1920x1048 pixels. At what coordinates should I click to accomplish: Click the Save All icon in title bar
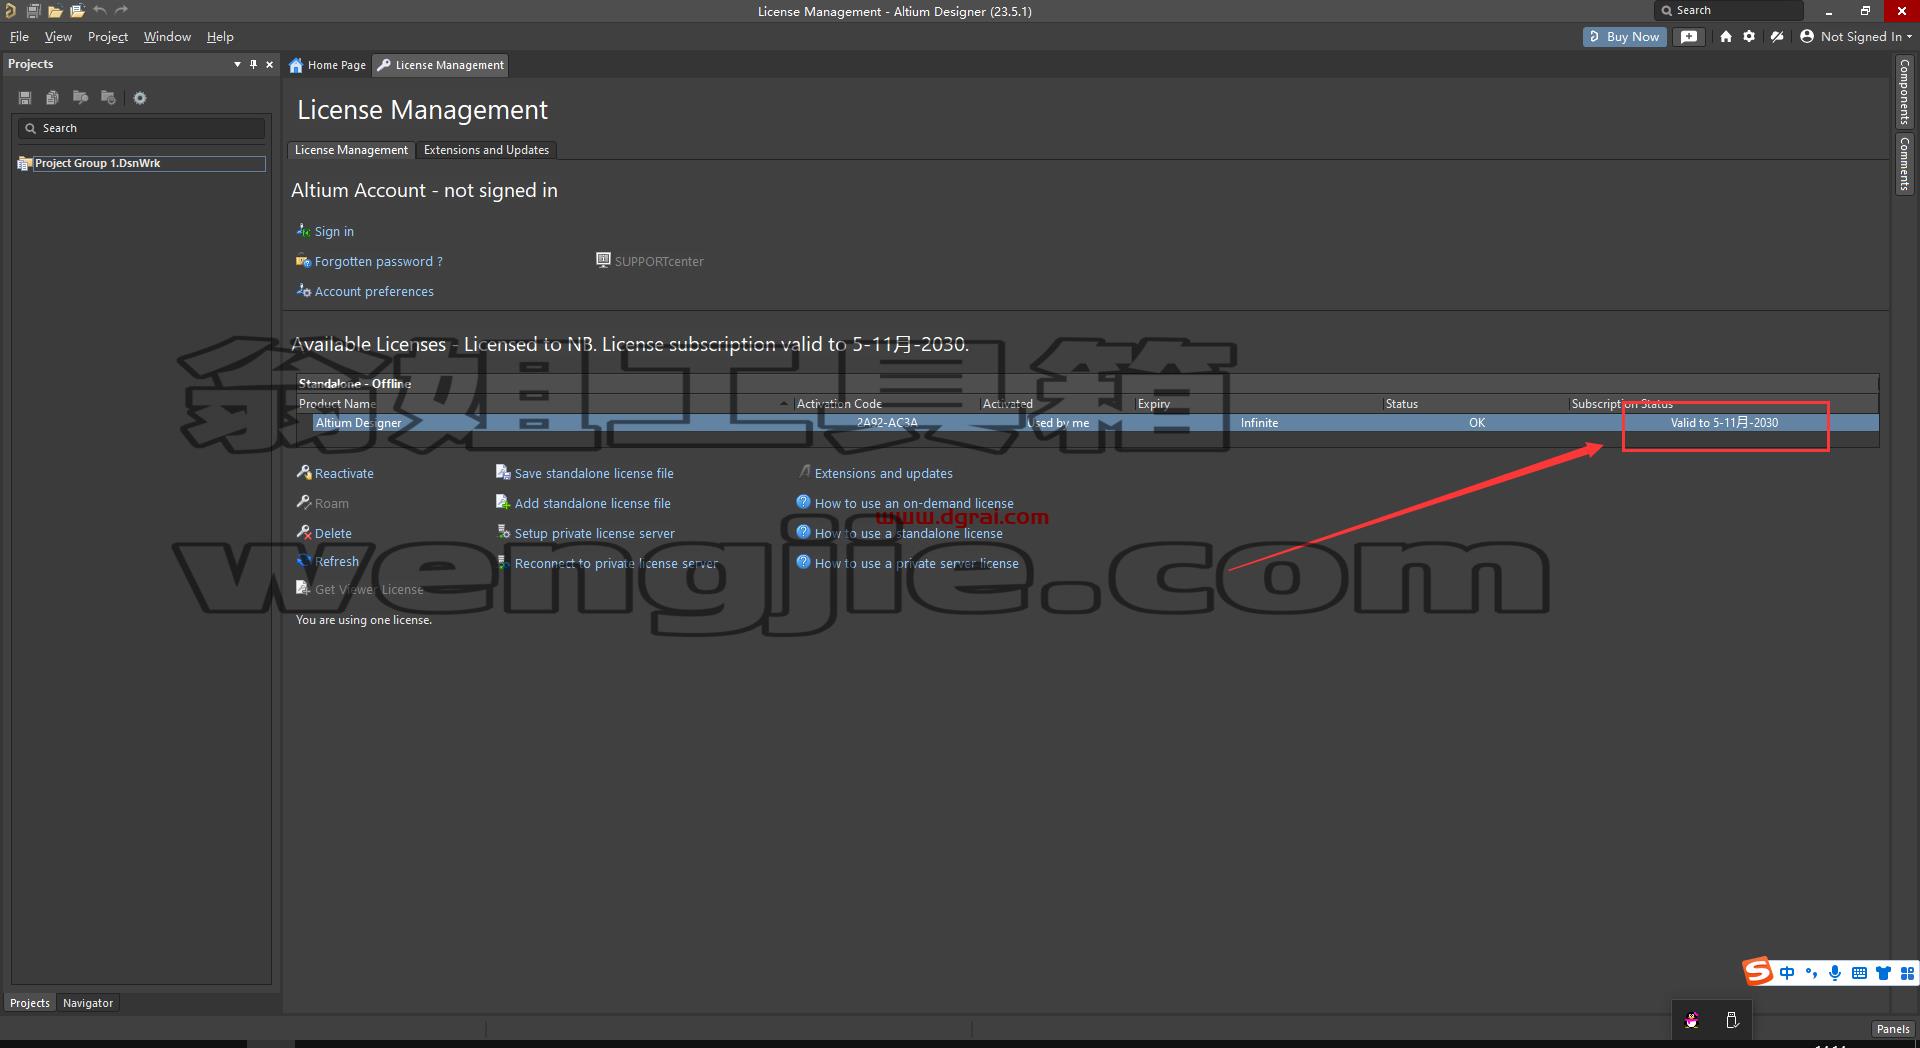33,11
